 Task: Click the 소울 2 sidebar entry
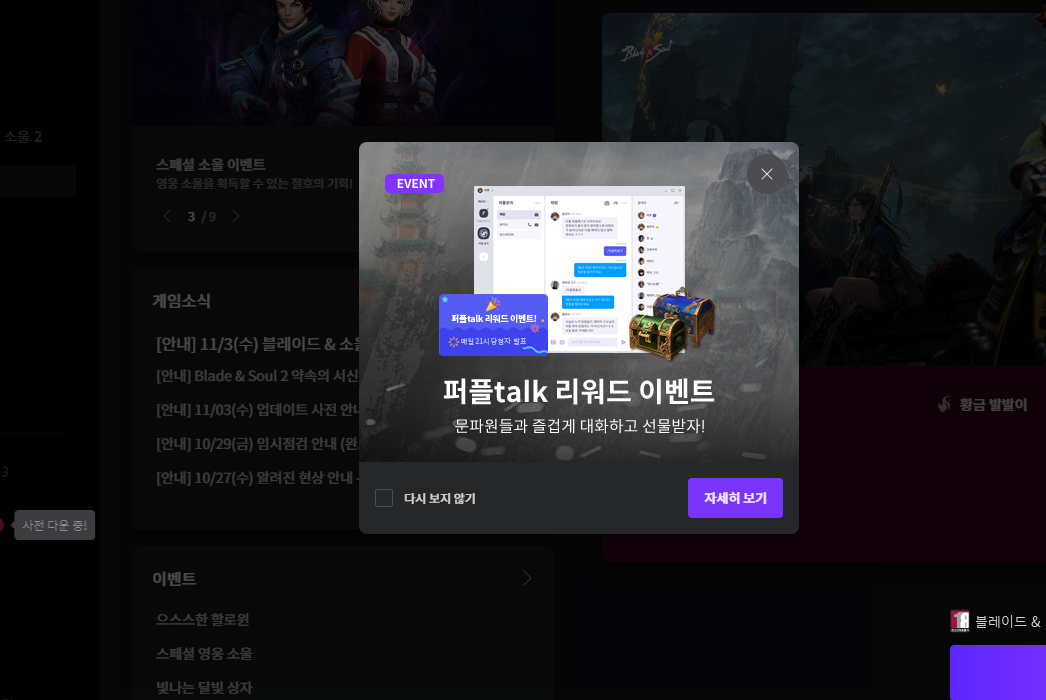point(23,137)
